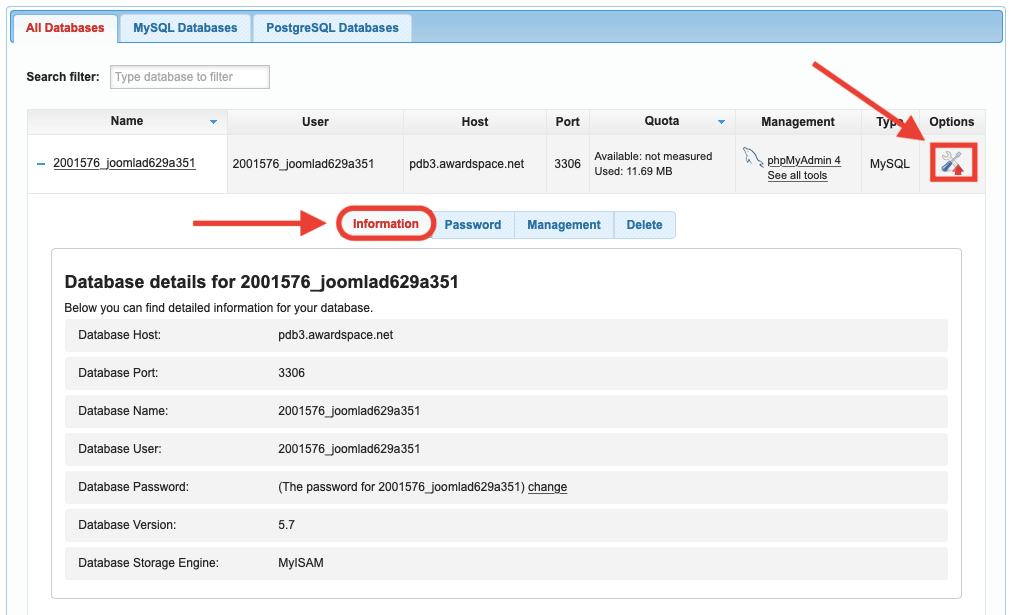Click the User column header
This screenshot has width=1011, height=615.
315,122
